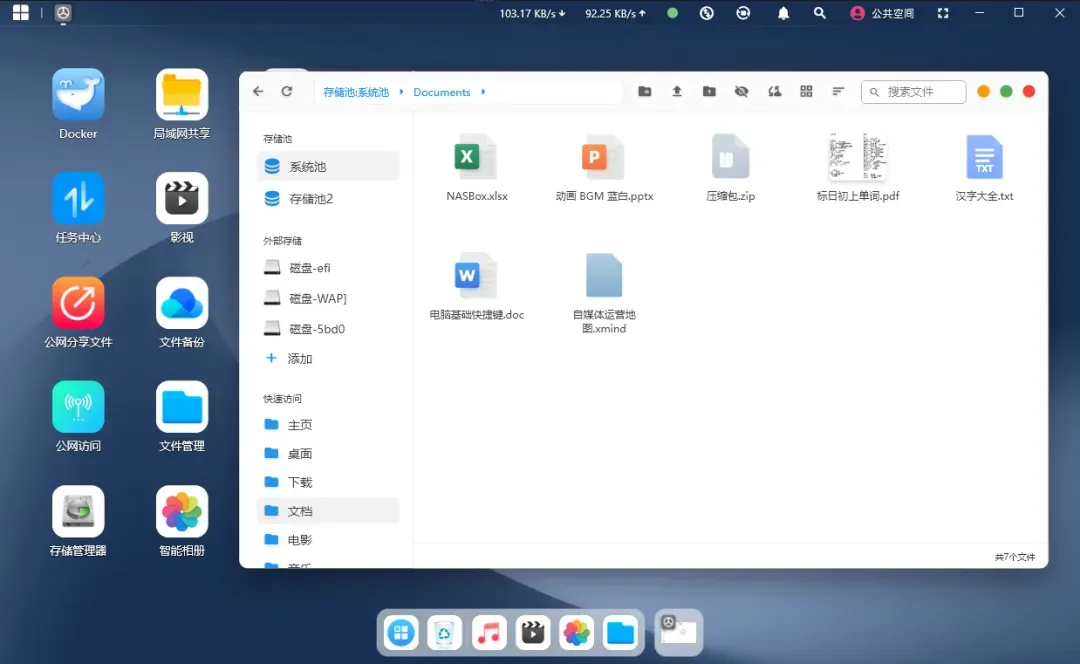Image resolution: width=1080 pixels, height=664 pixels.
Task: Click the green status indicator dot
Action: click(x=672, y=13)
